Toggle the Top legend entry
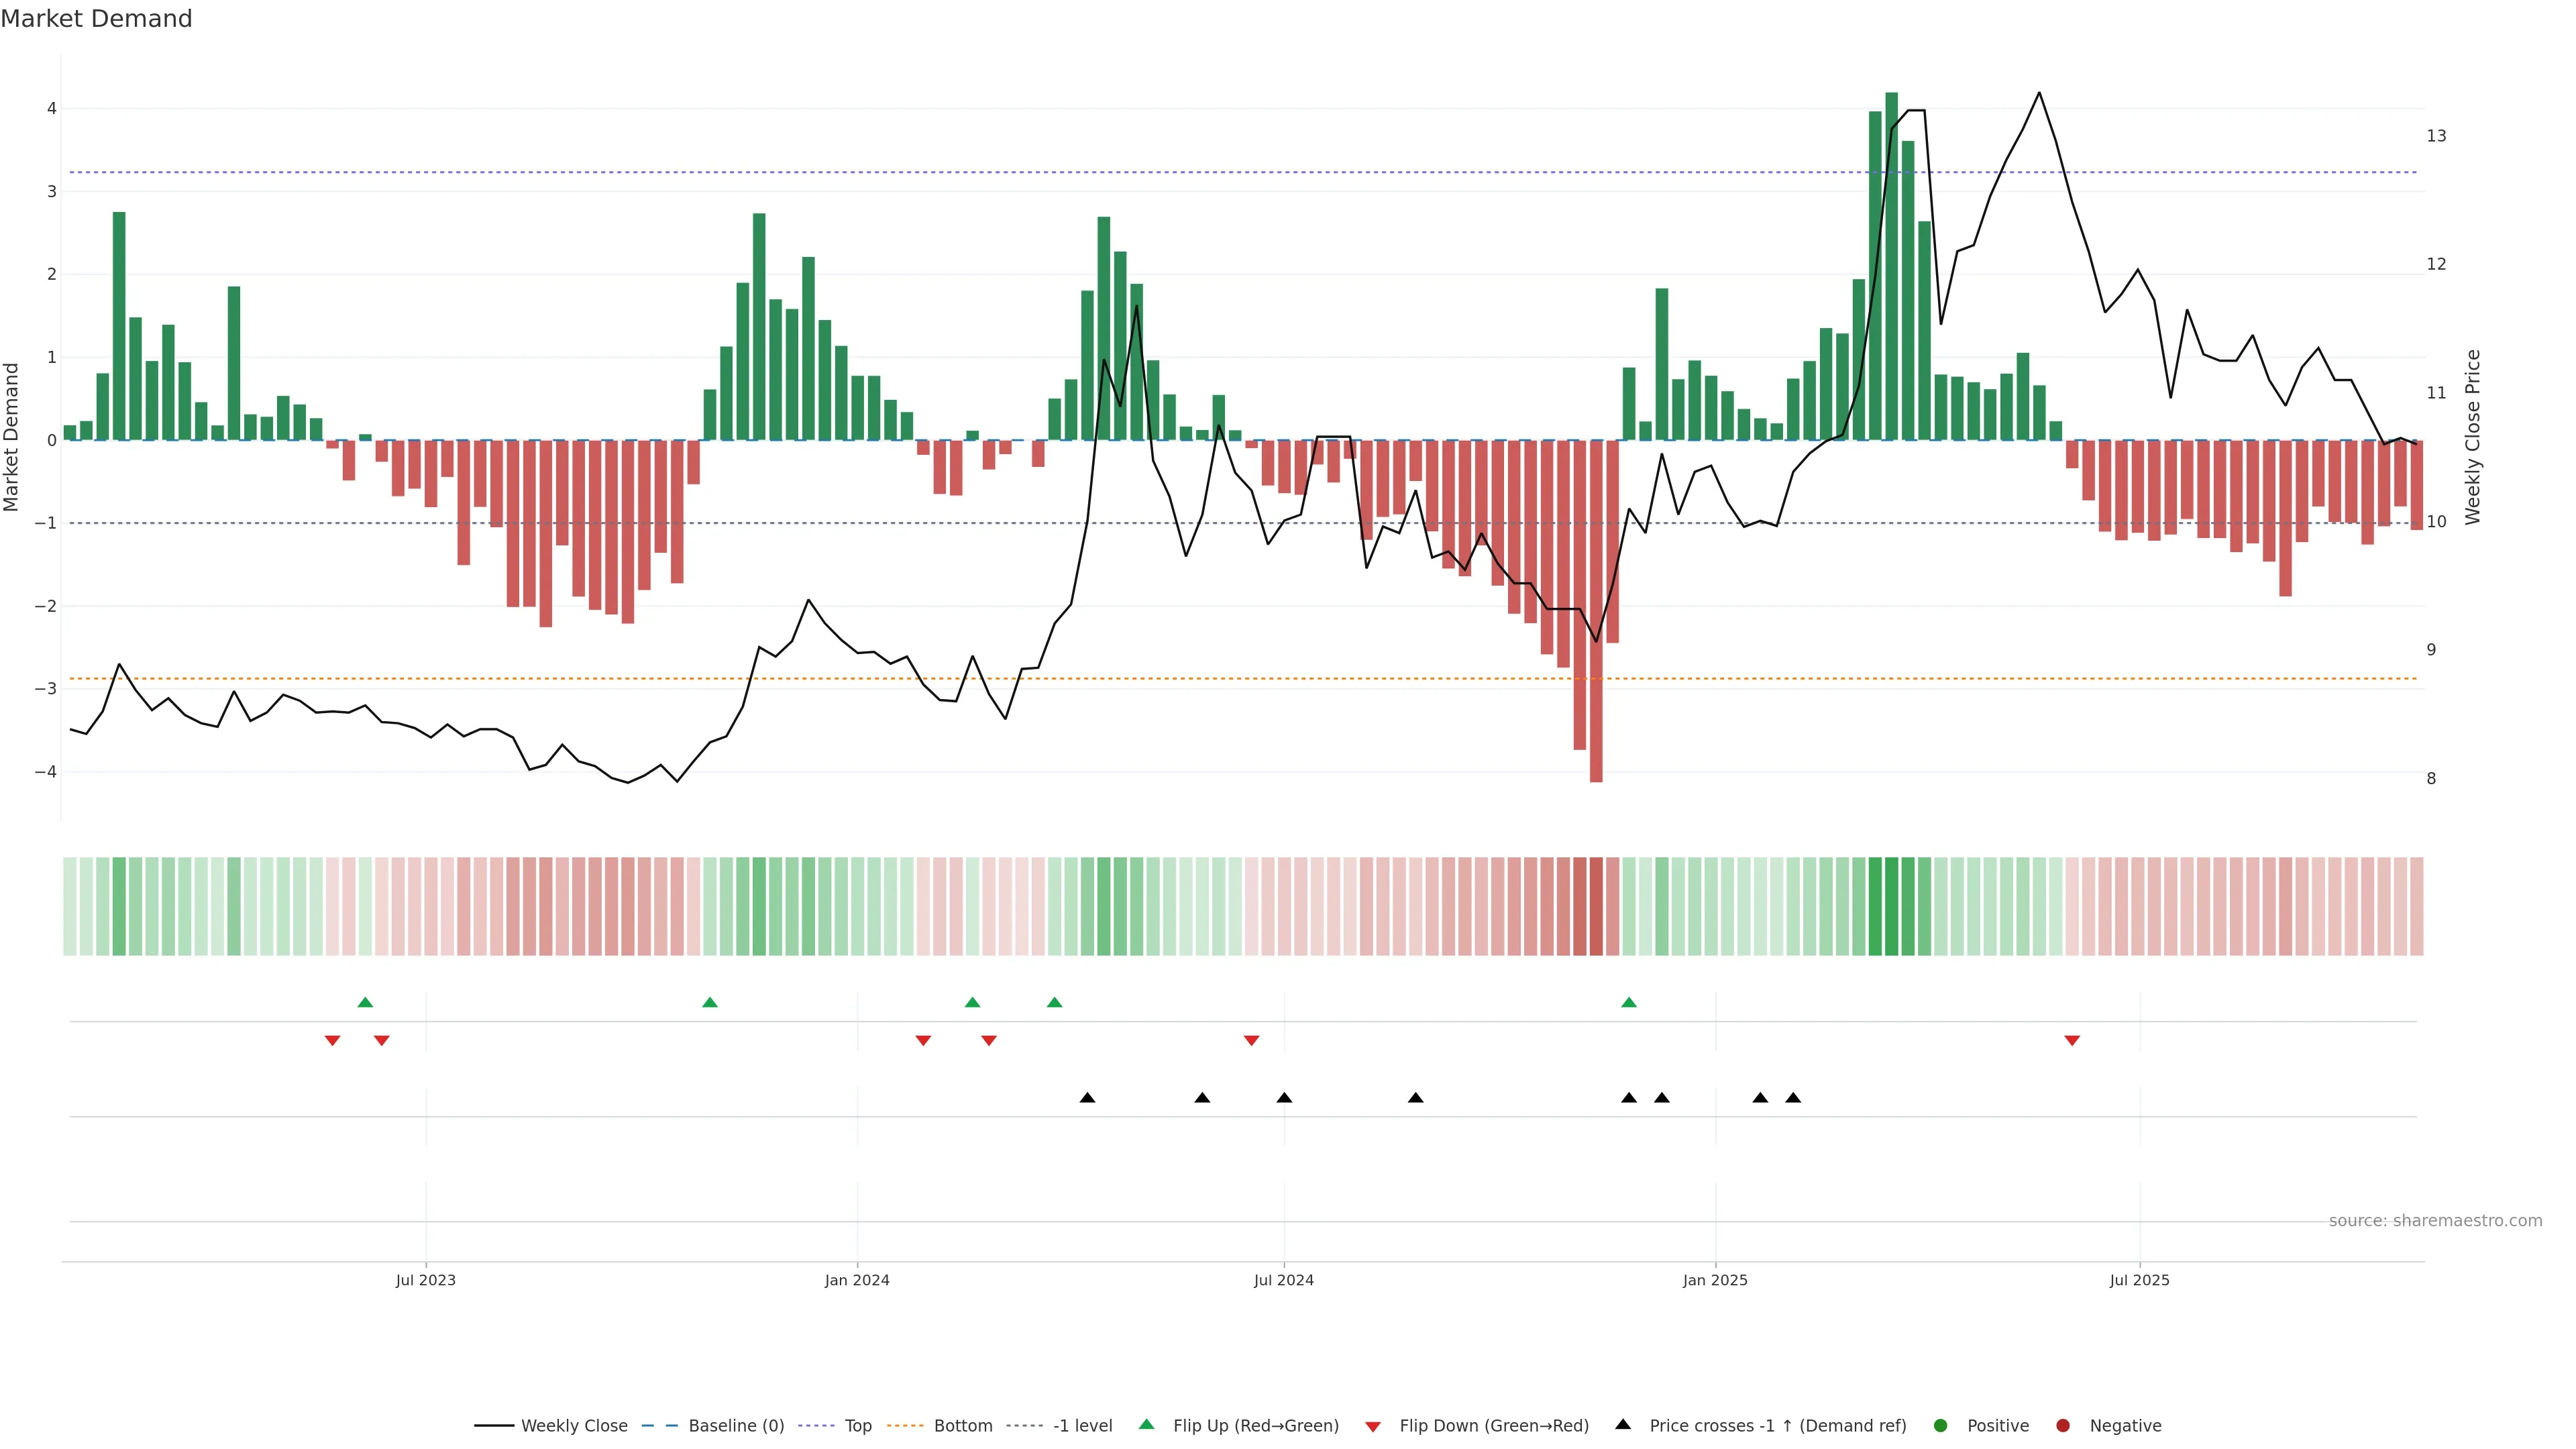 coord(857,1425)
